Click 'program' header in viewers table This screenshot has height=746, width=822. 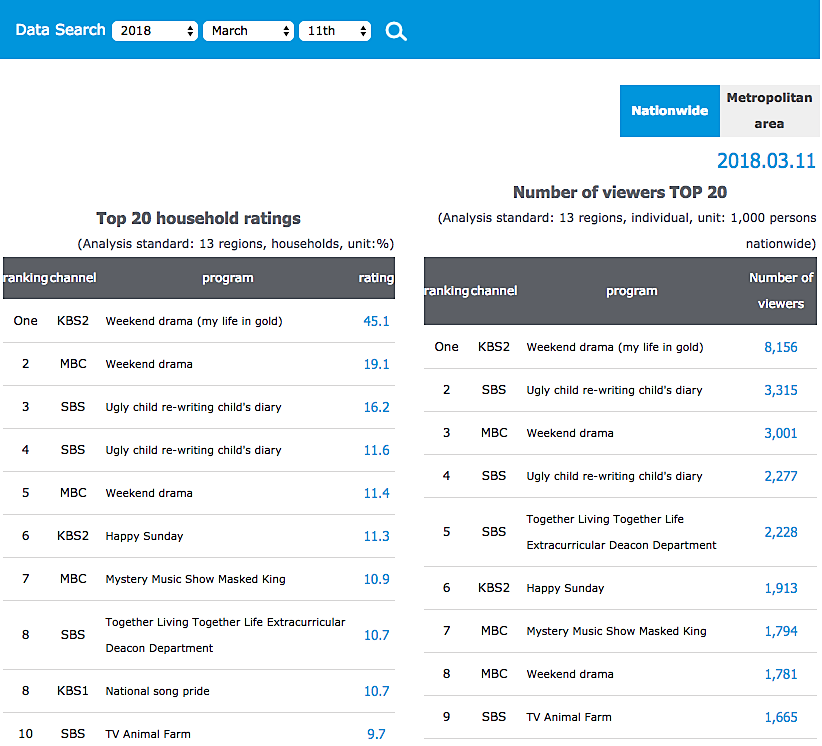pyautogui.click(x=631, y=291)
